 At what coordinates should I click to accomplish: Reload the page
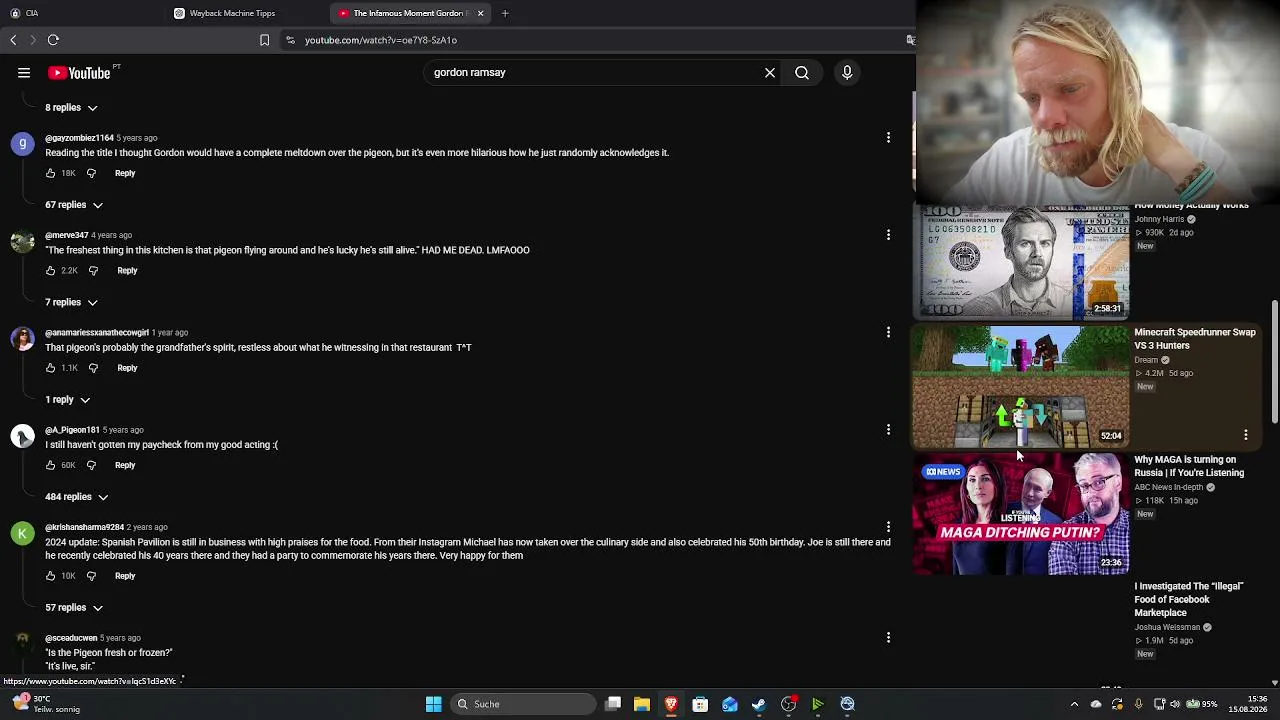pyautogui.click(x=53, y=40)
